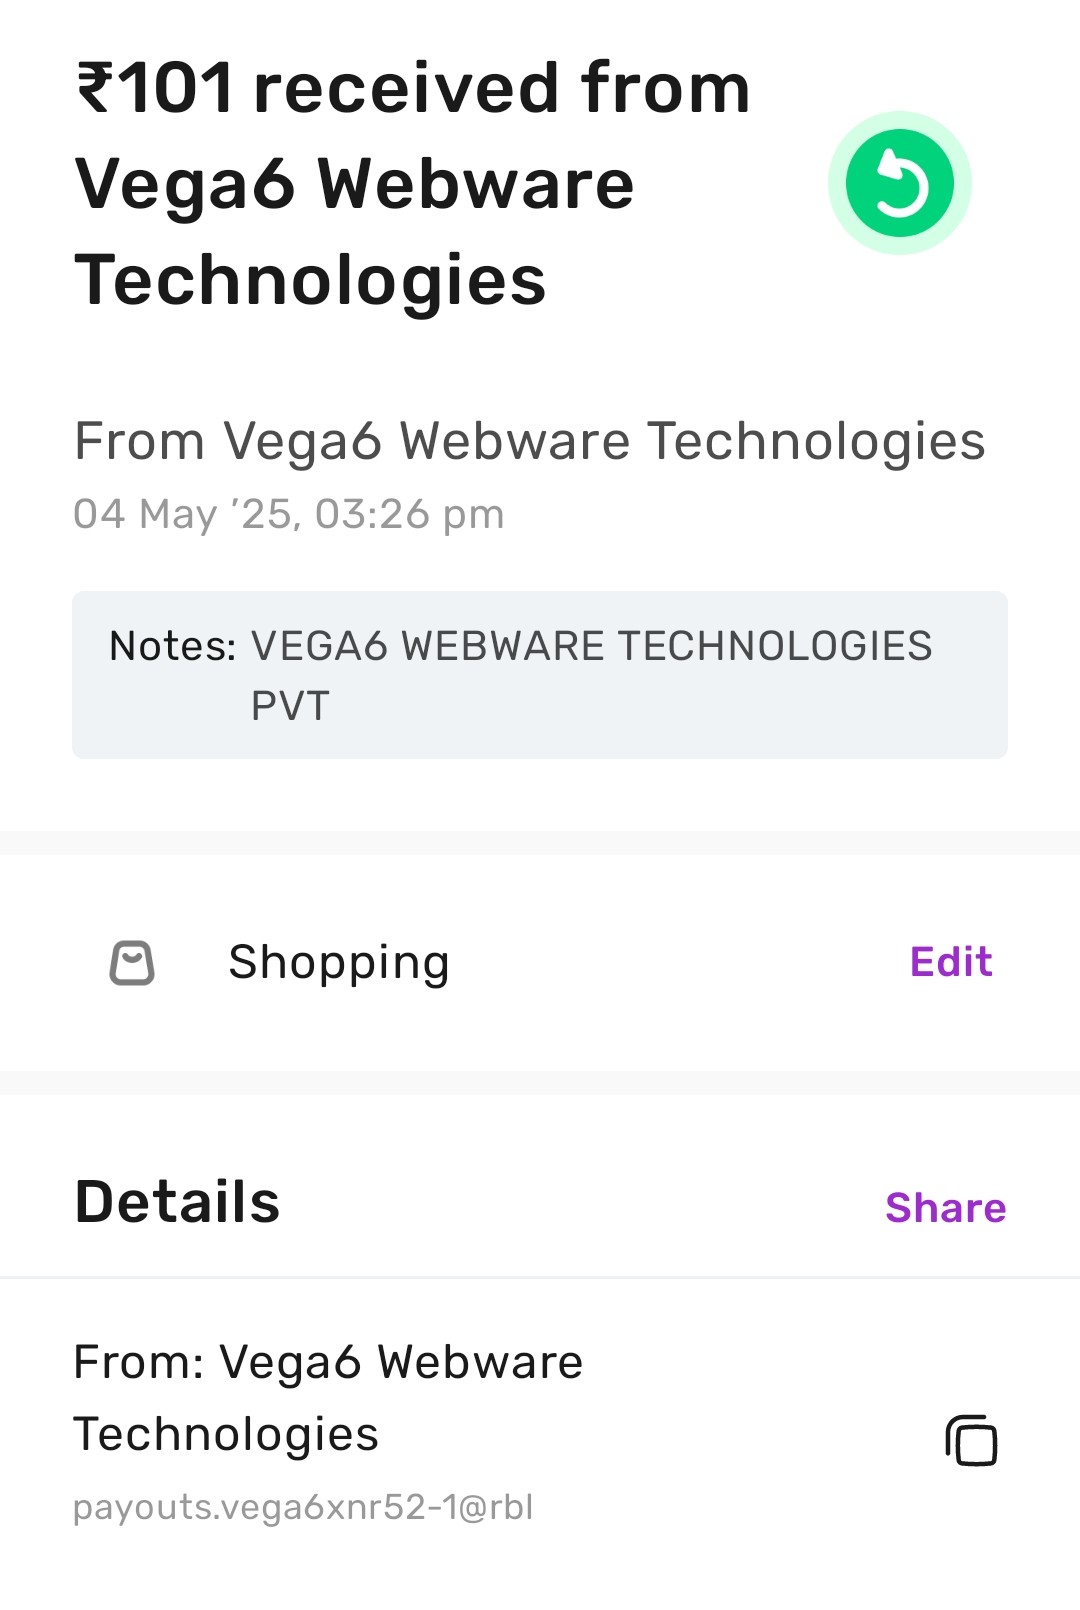
Task: Tap the From Vega6 Webware Technologies subtitle
Action: point(530,442)
